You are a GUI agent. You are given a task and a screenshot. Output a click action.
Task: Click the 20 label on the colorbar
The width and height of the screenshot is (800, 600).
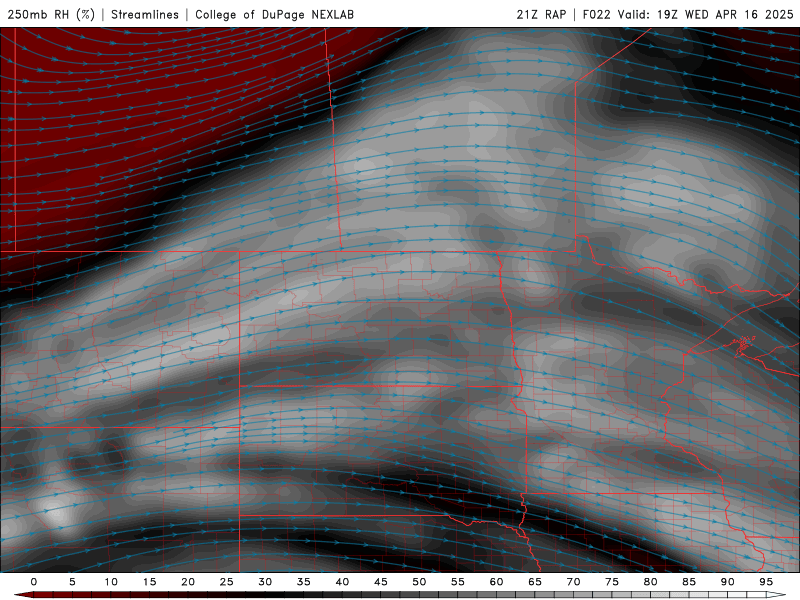tap(188, 582)
